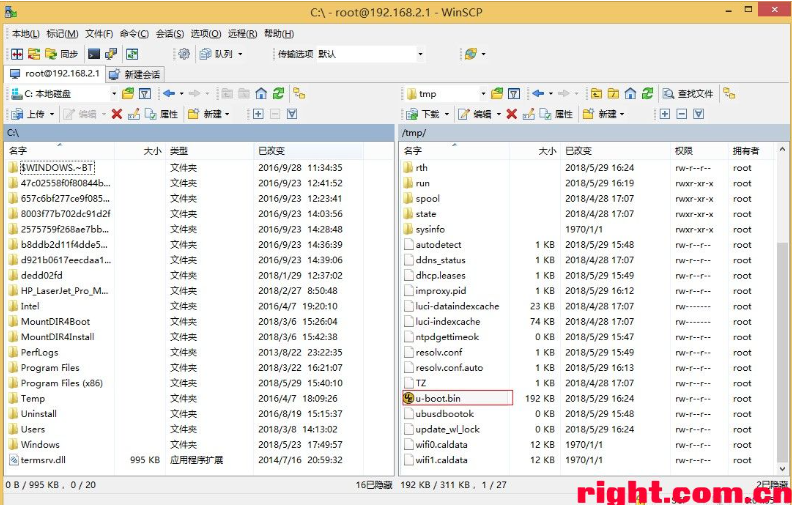
Task: Click the remote panel filter icon
Action: coord(514,93)
